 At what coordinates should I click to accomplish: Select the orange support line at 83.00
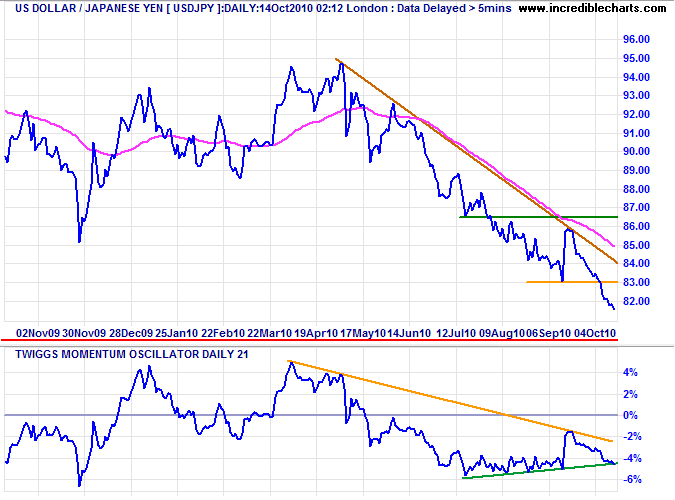tap(572, 282)
